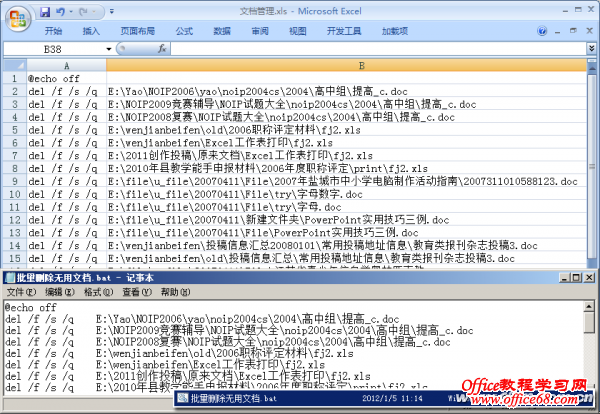Click Excel scroll-up arrow above vertical scrollbar
The height and width of the screenshot is (414, 600).
(x=592, y=69)
